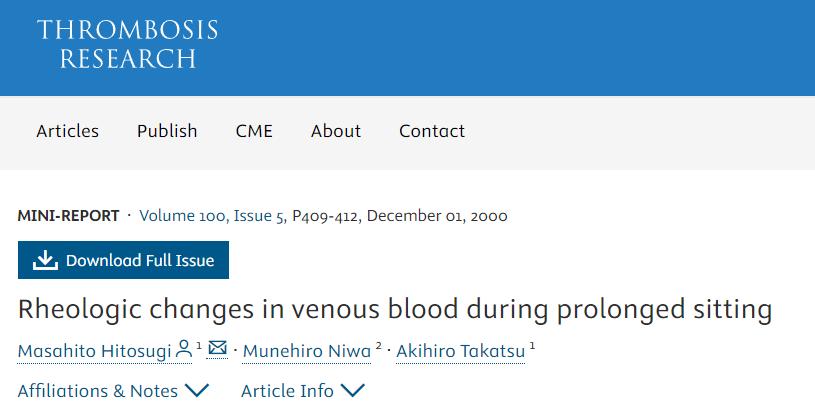Click the MINI-REPORT article type label

pos(68,216)
